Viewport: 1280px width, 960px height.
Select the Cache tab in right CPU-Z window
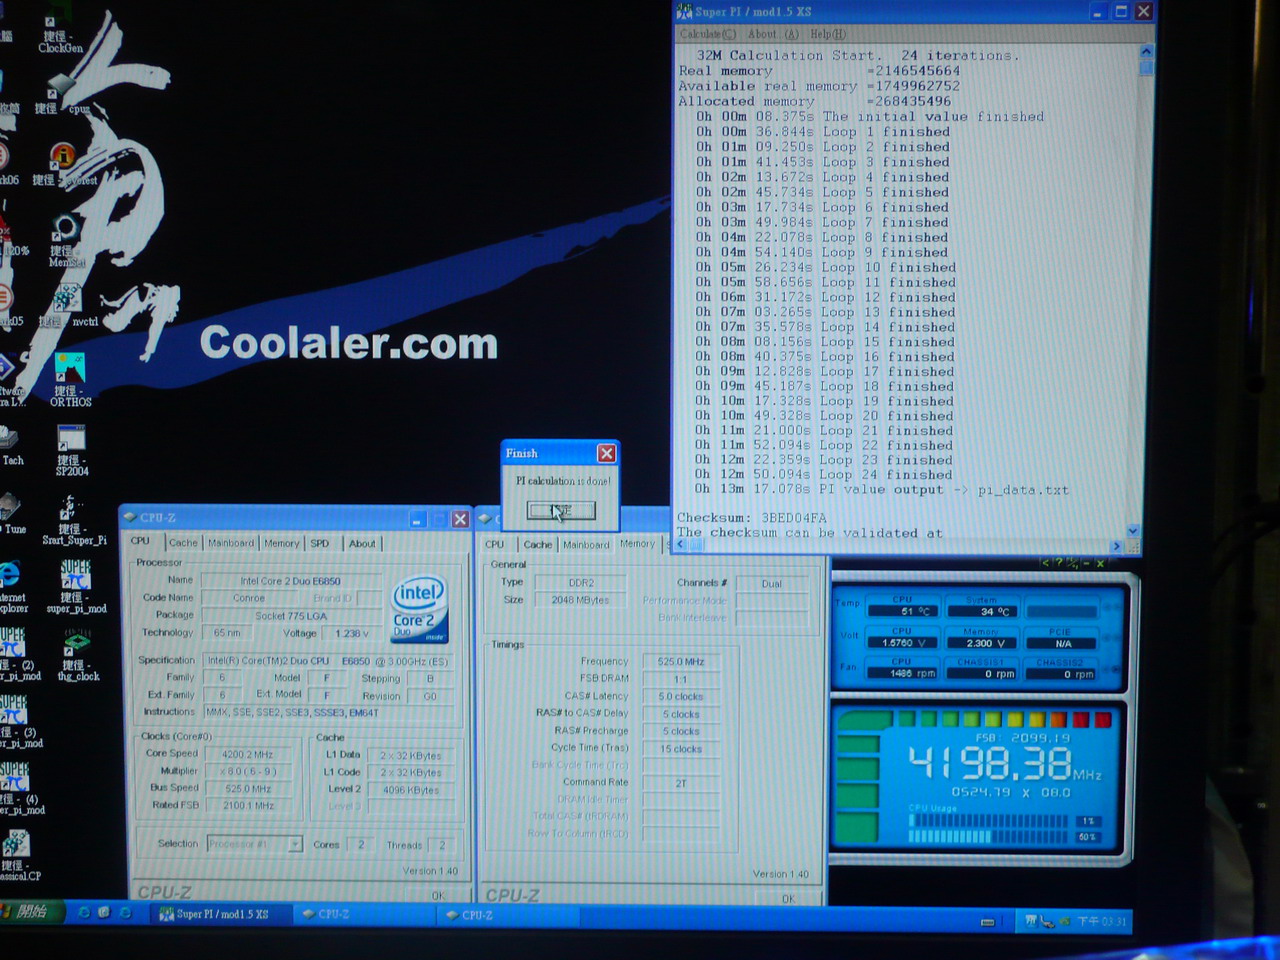click(x=538, y=544)
